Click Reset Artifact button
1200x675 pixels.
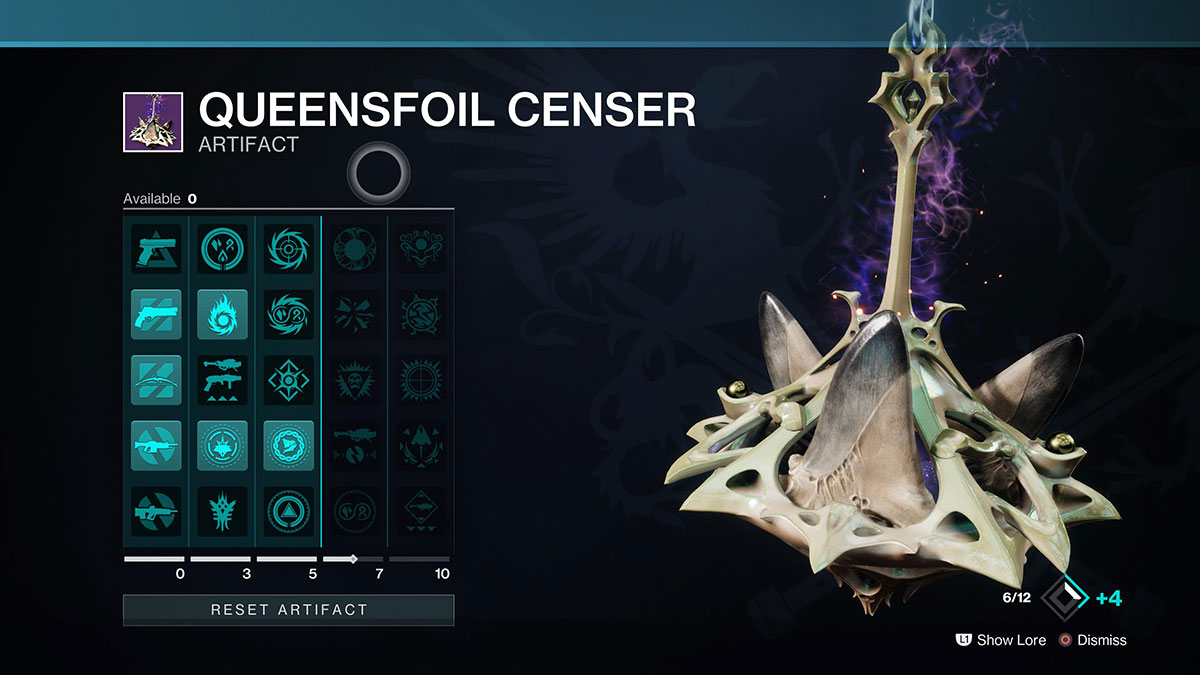tap(288, 610)
